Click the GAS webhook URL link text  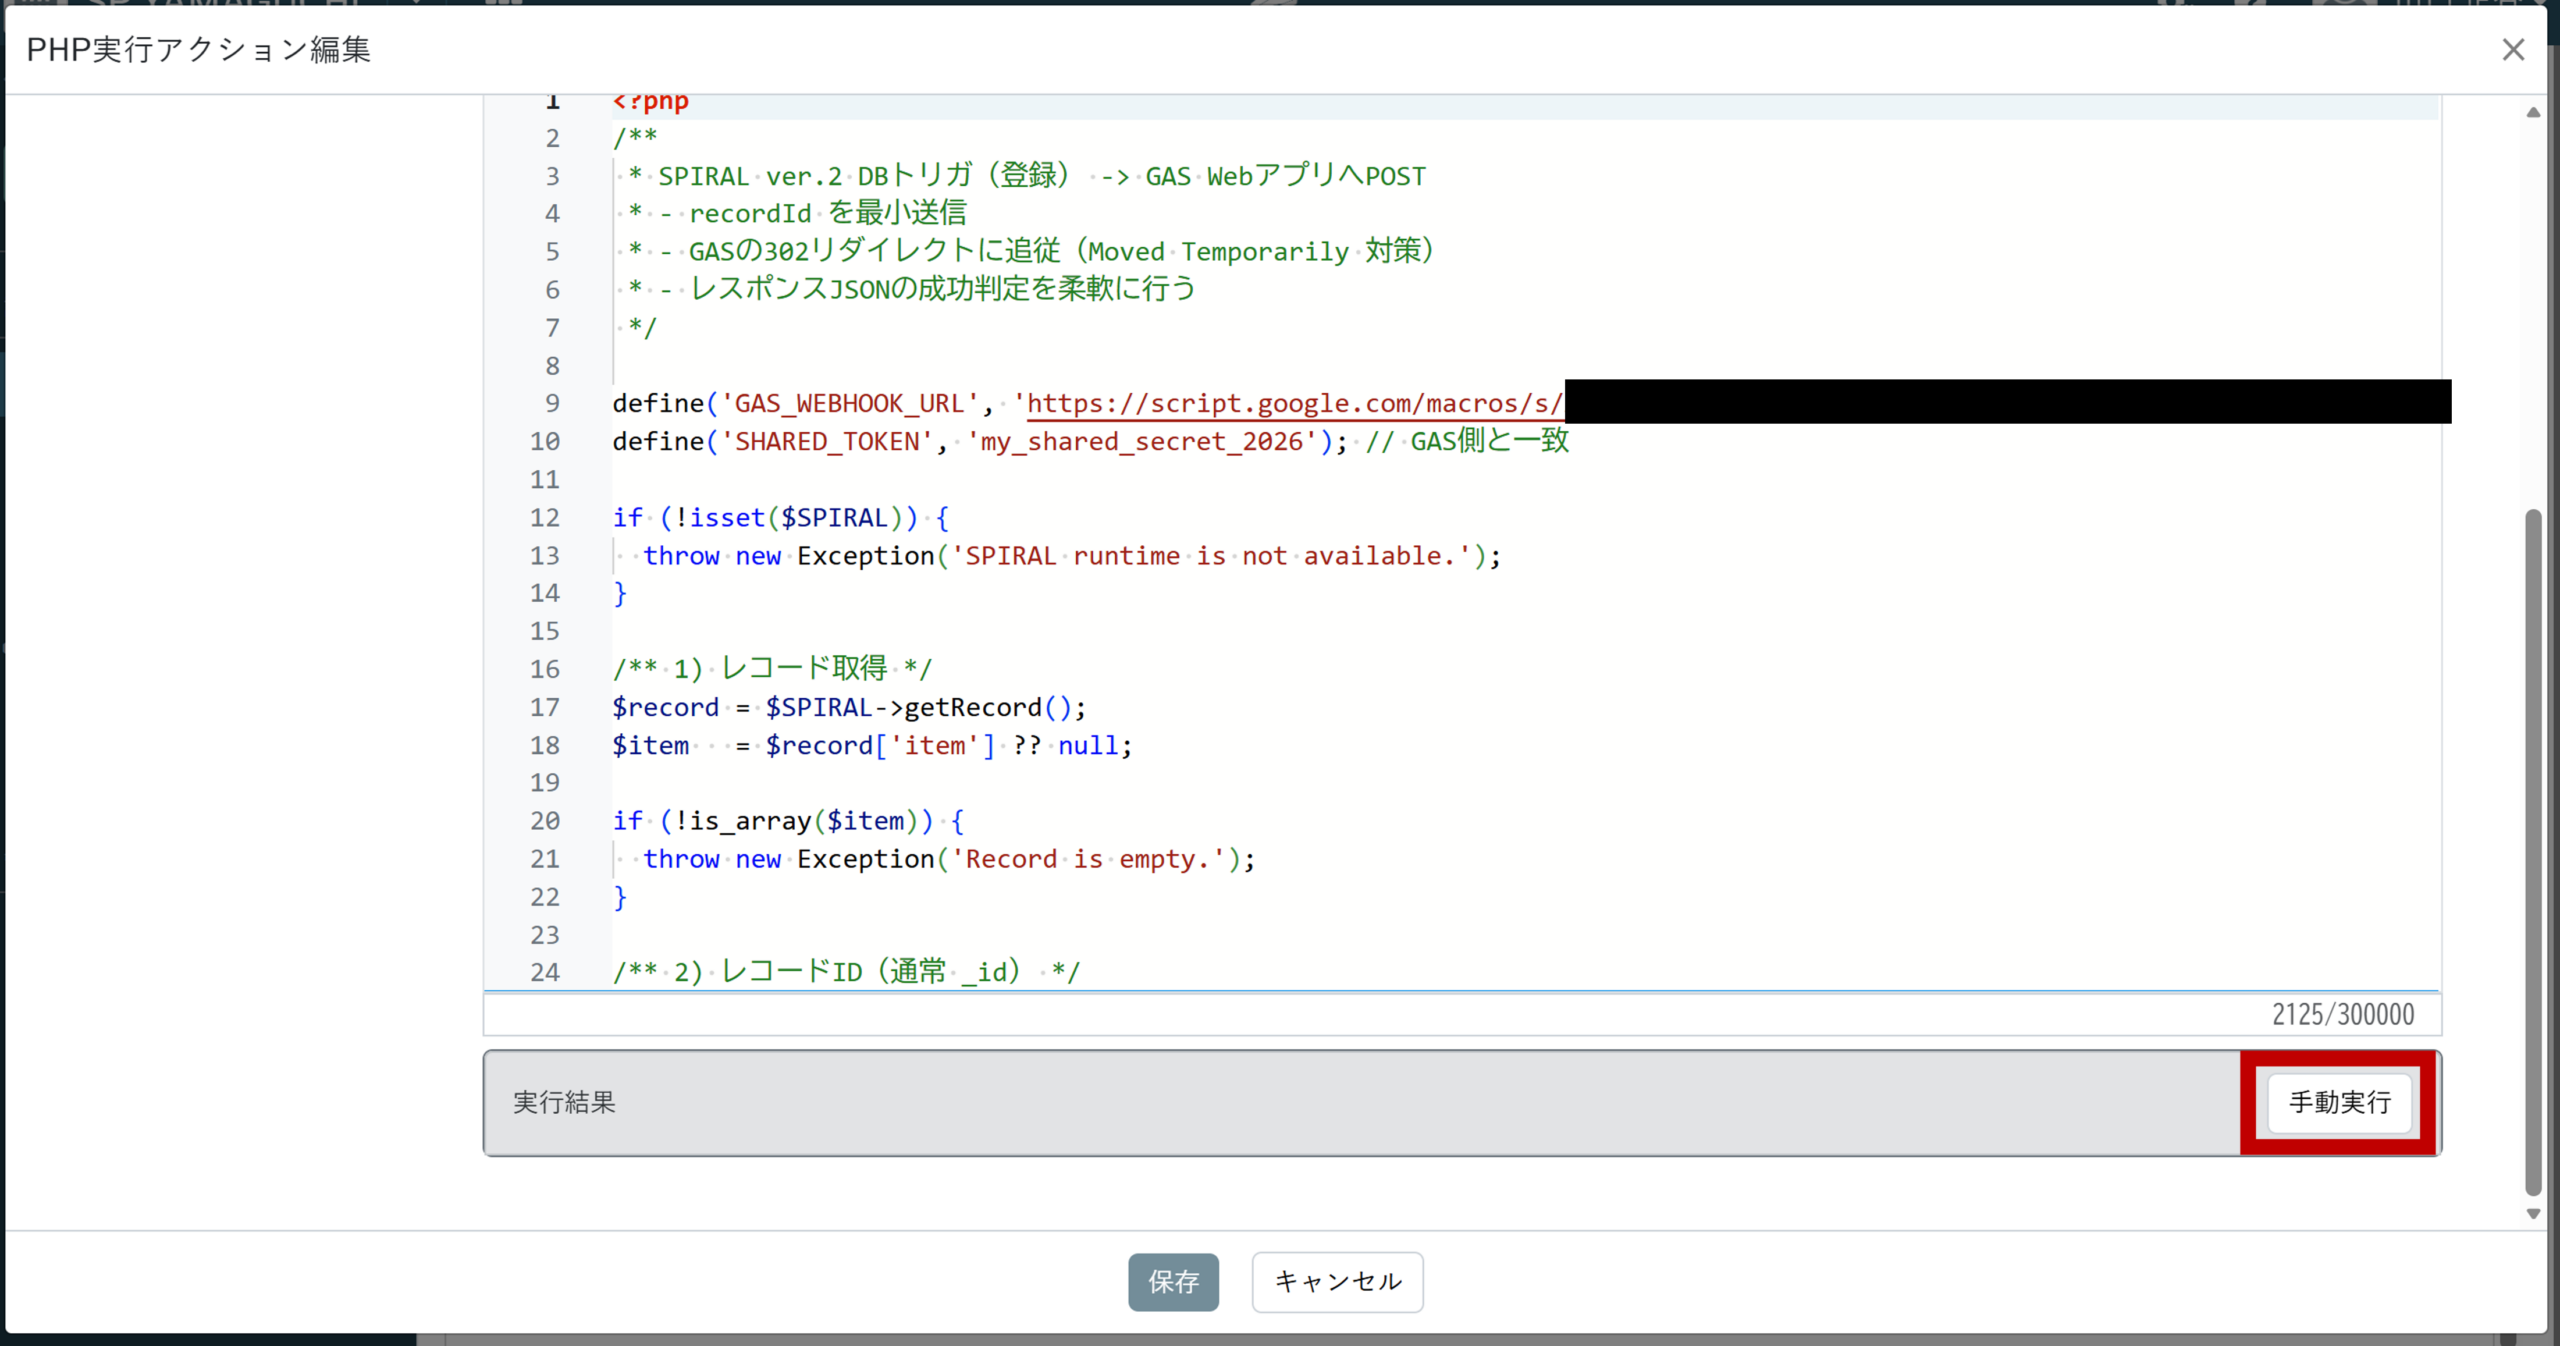point(1294,403)
